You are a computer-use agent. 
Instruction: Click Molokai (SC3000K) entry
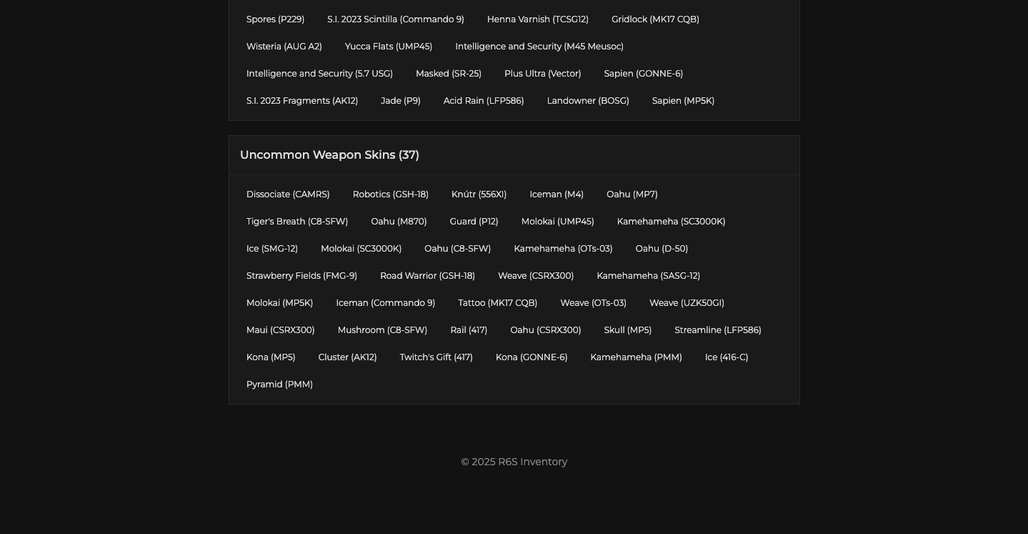click(x=361, y=249)
